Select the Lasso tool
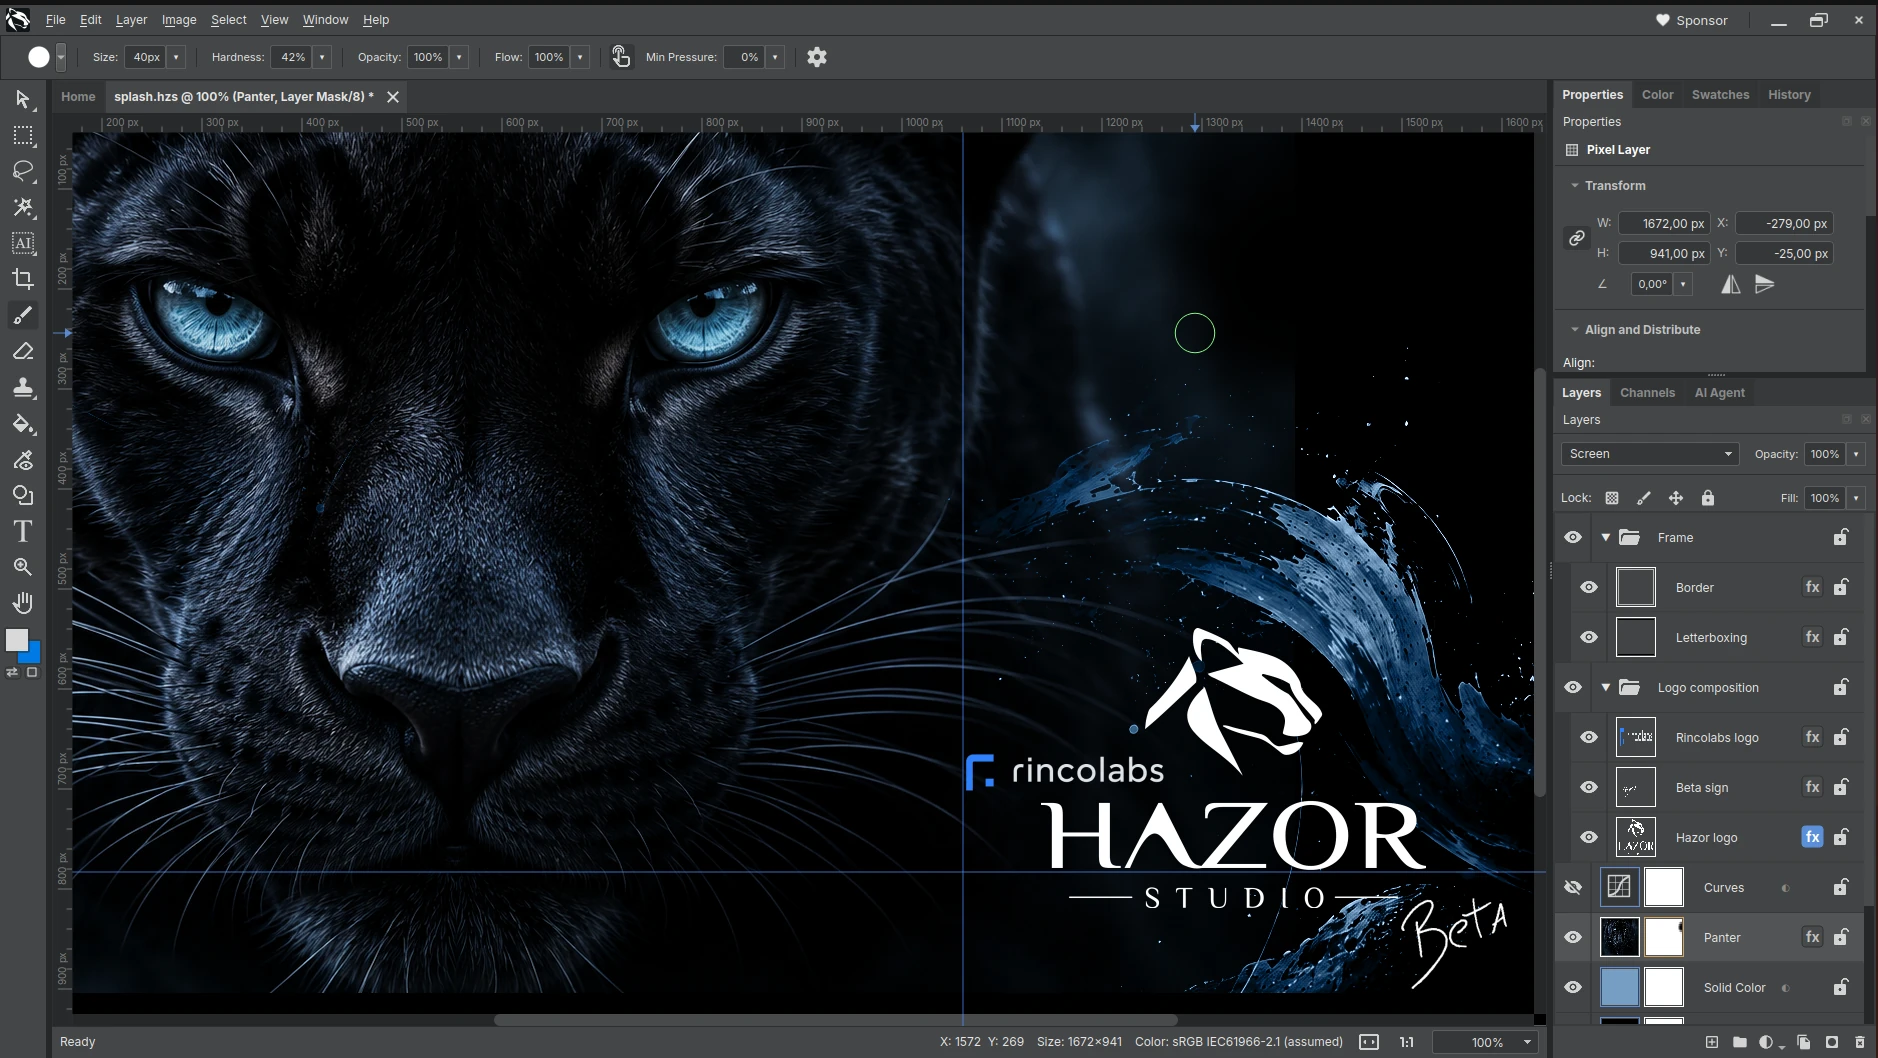The width and height of the screenshot is (1878, 1058). [x=23, y=171]
